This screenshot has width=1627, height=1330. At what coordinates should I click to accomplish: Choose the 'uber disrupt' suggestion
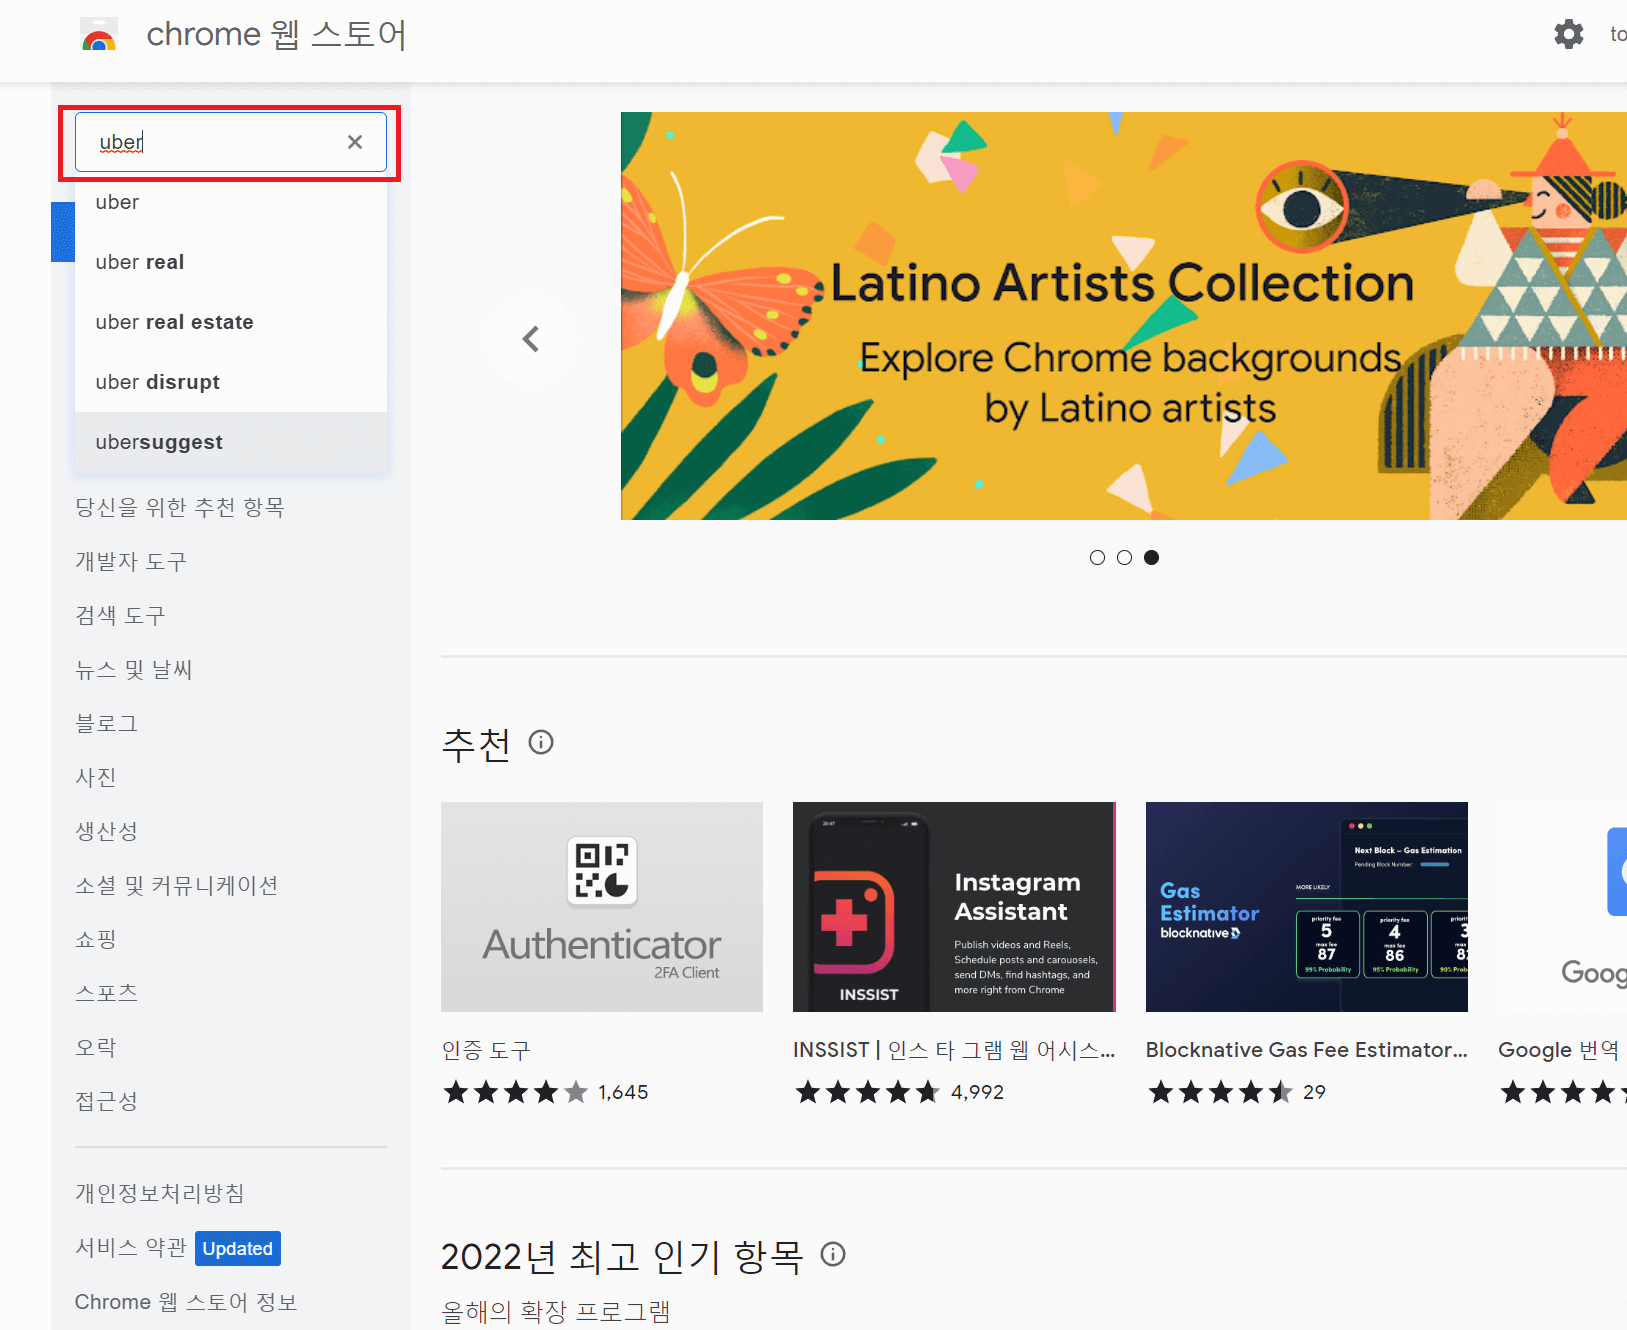coord(231,382)
